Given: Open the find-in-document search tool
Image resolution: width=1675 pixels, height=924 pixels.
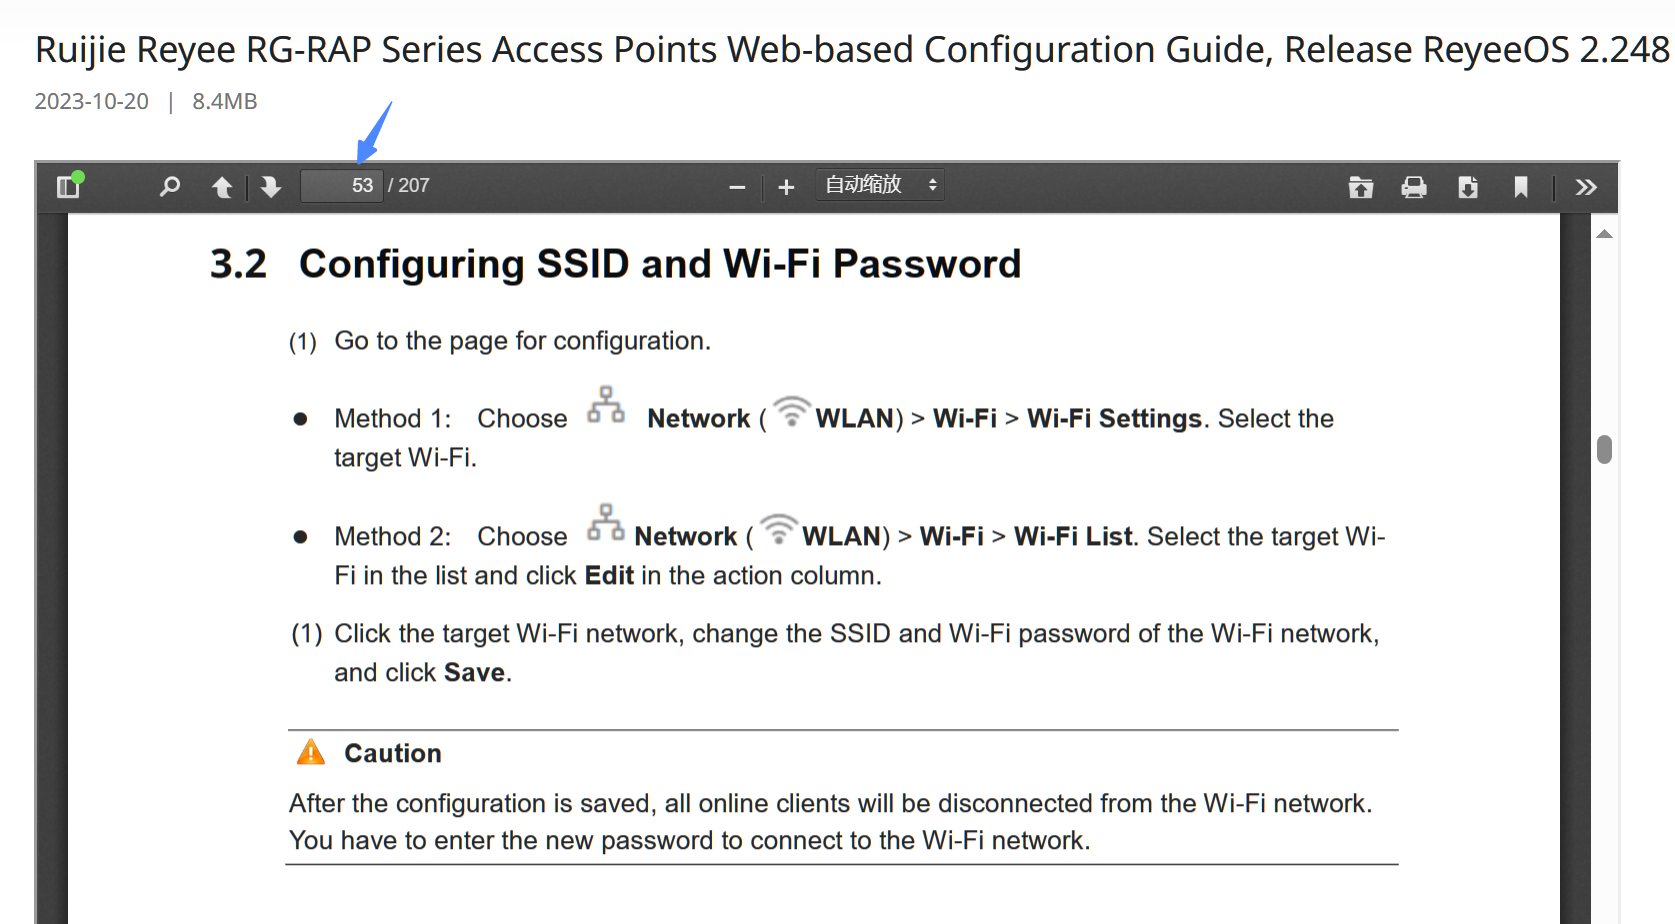Looking at the screenshot, I should (x=170, y=186).
